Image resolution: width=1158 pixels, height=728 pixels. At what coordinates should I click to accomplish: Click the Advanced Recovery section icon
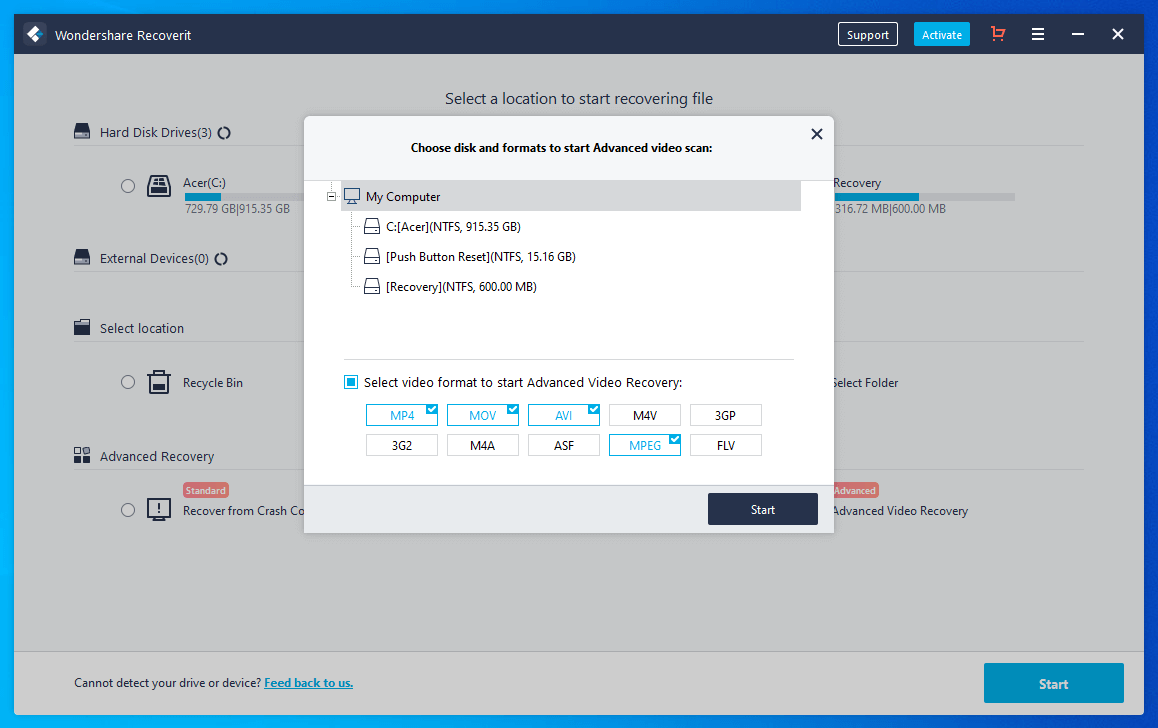click(82, 455)
